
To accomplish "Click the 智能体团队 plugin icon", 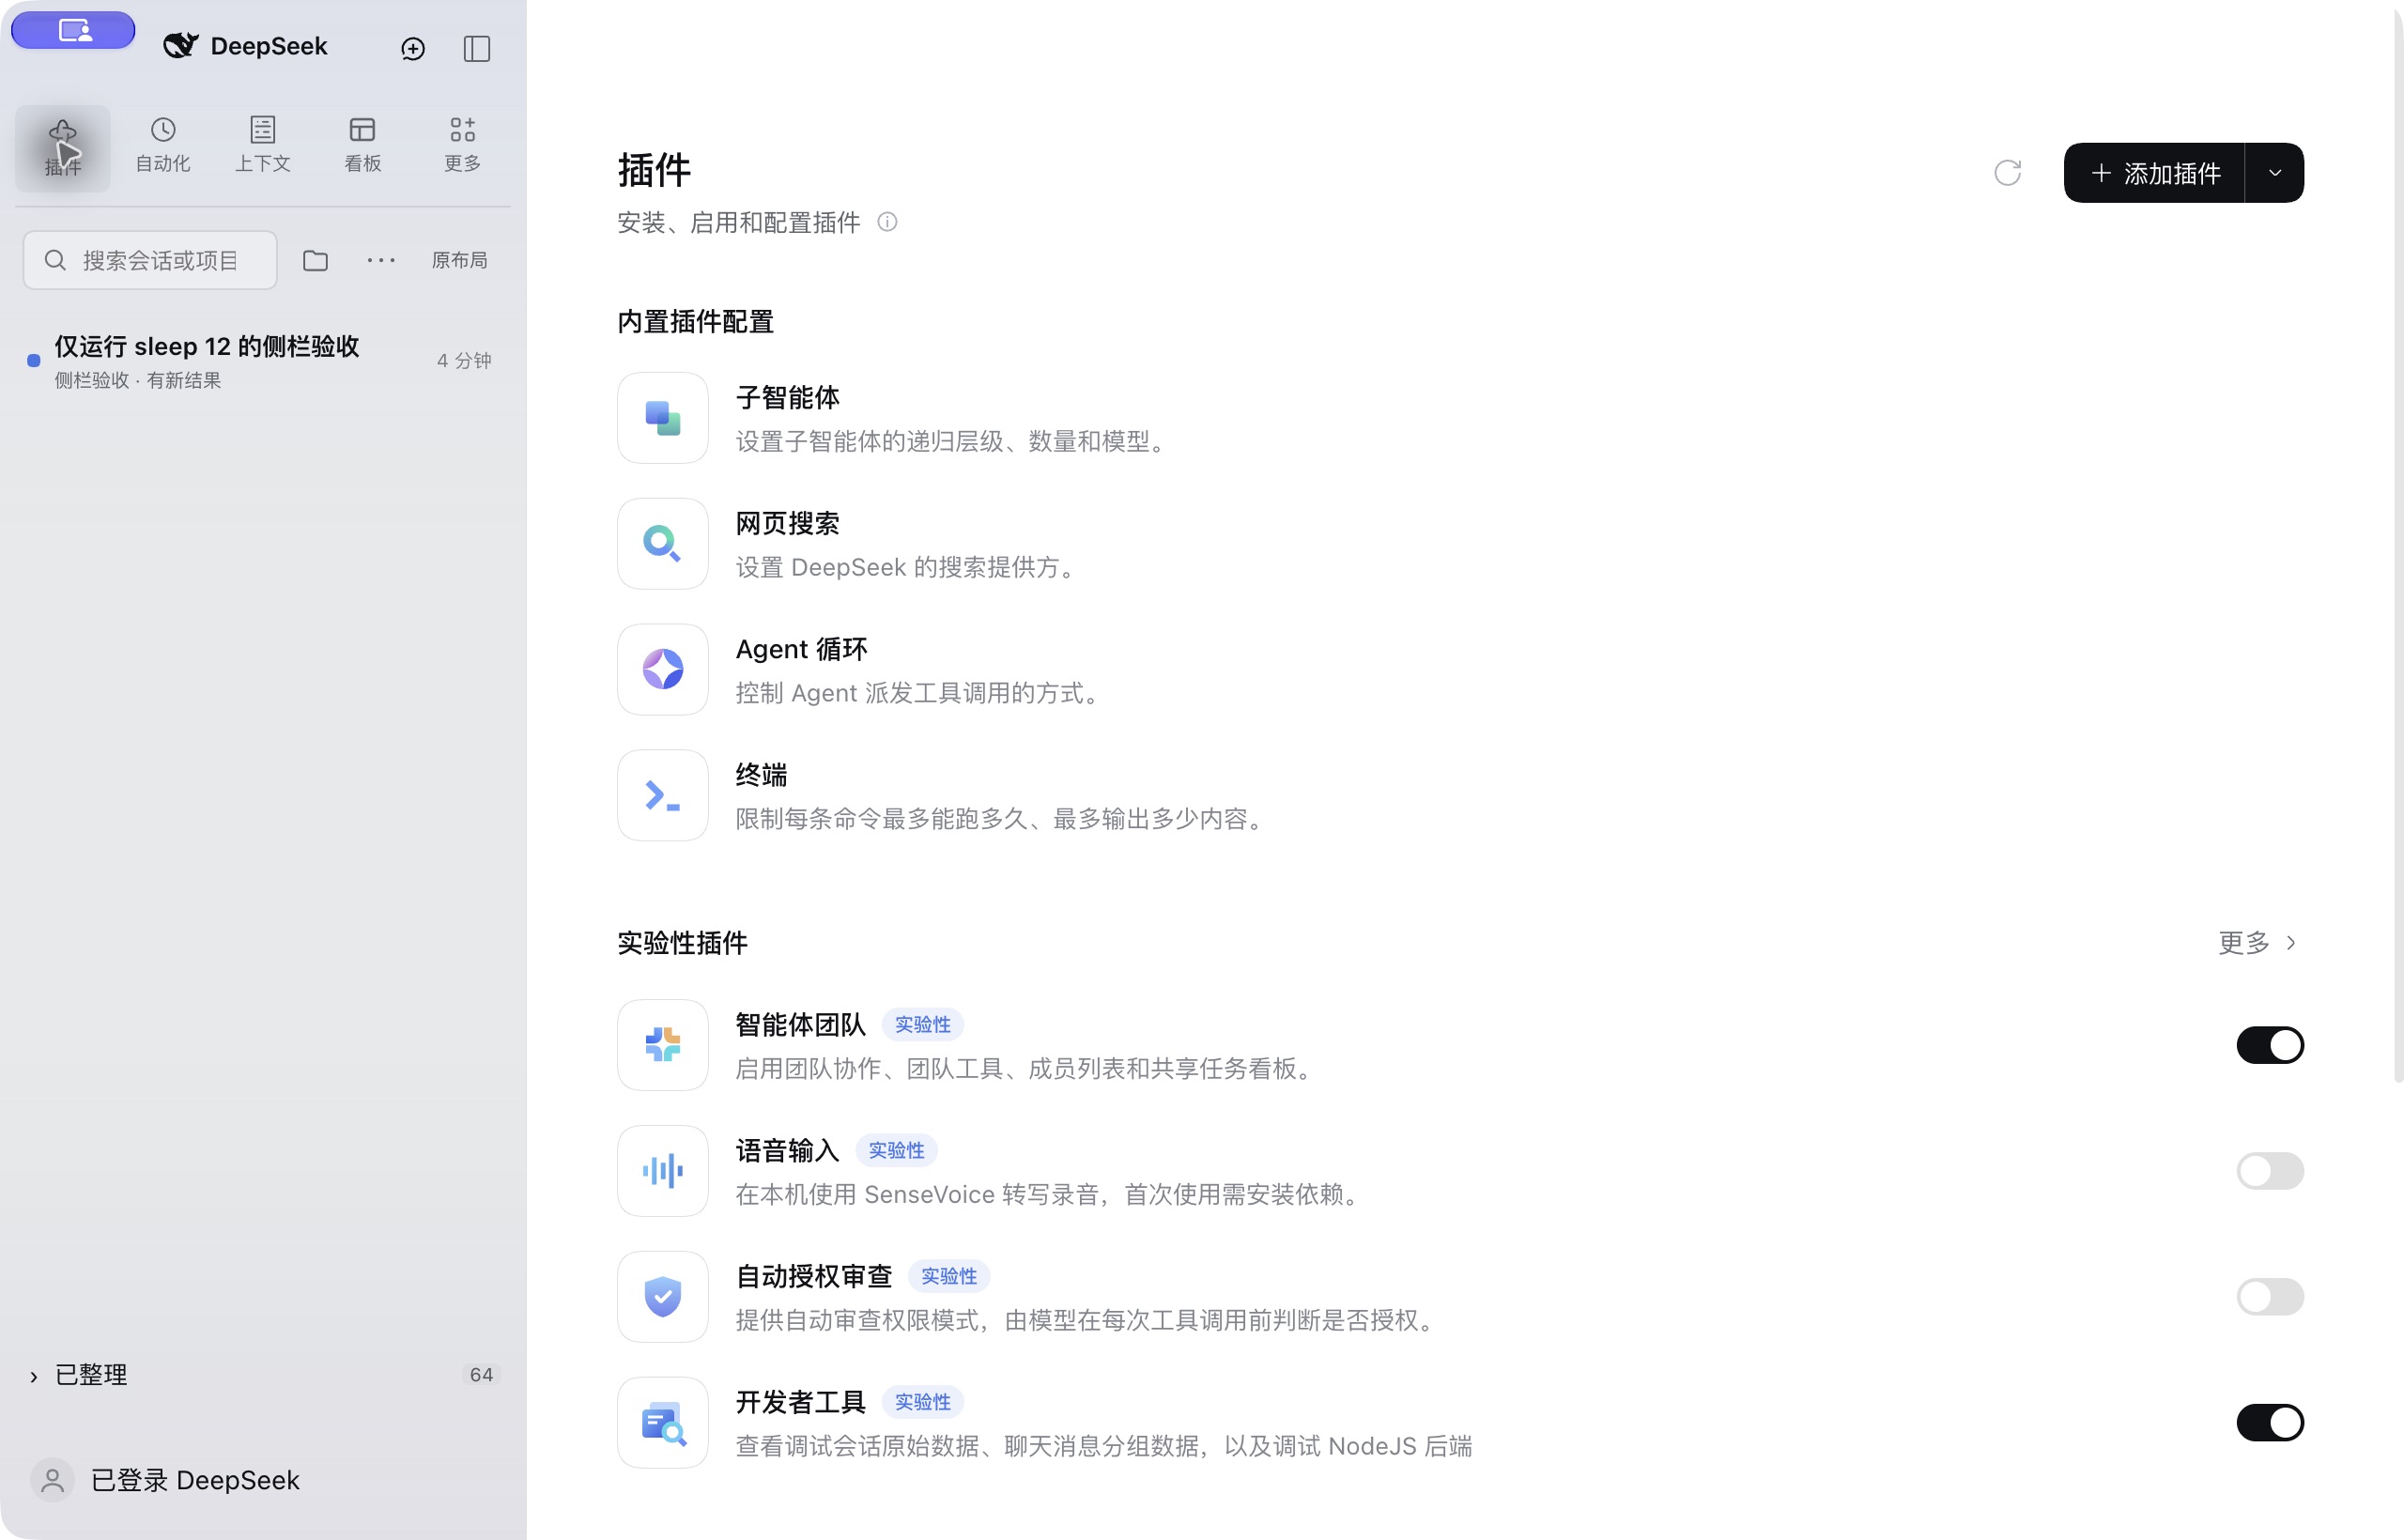I will point(663,1045).
